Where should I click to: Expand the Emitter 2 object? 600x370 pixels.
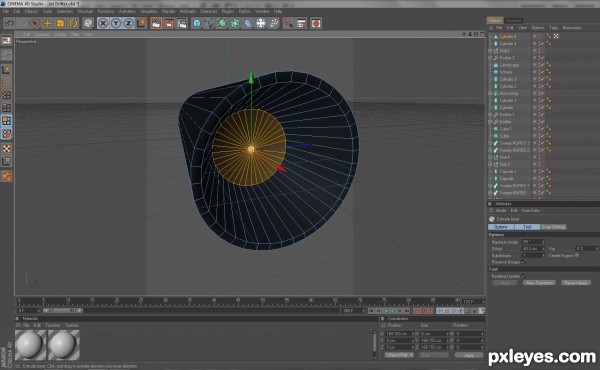click(491, 58)
